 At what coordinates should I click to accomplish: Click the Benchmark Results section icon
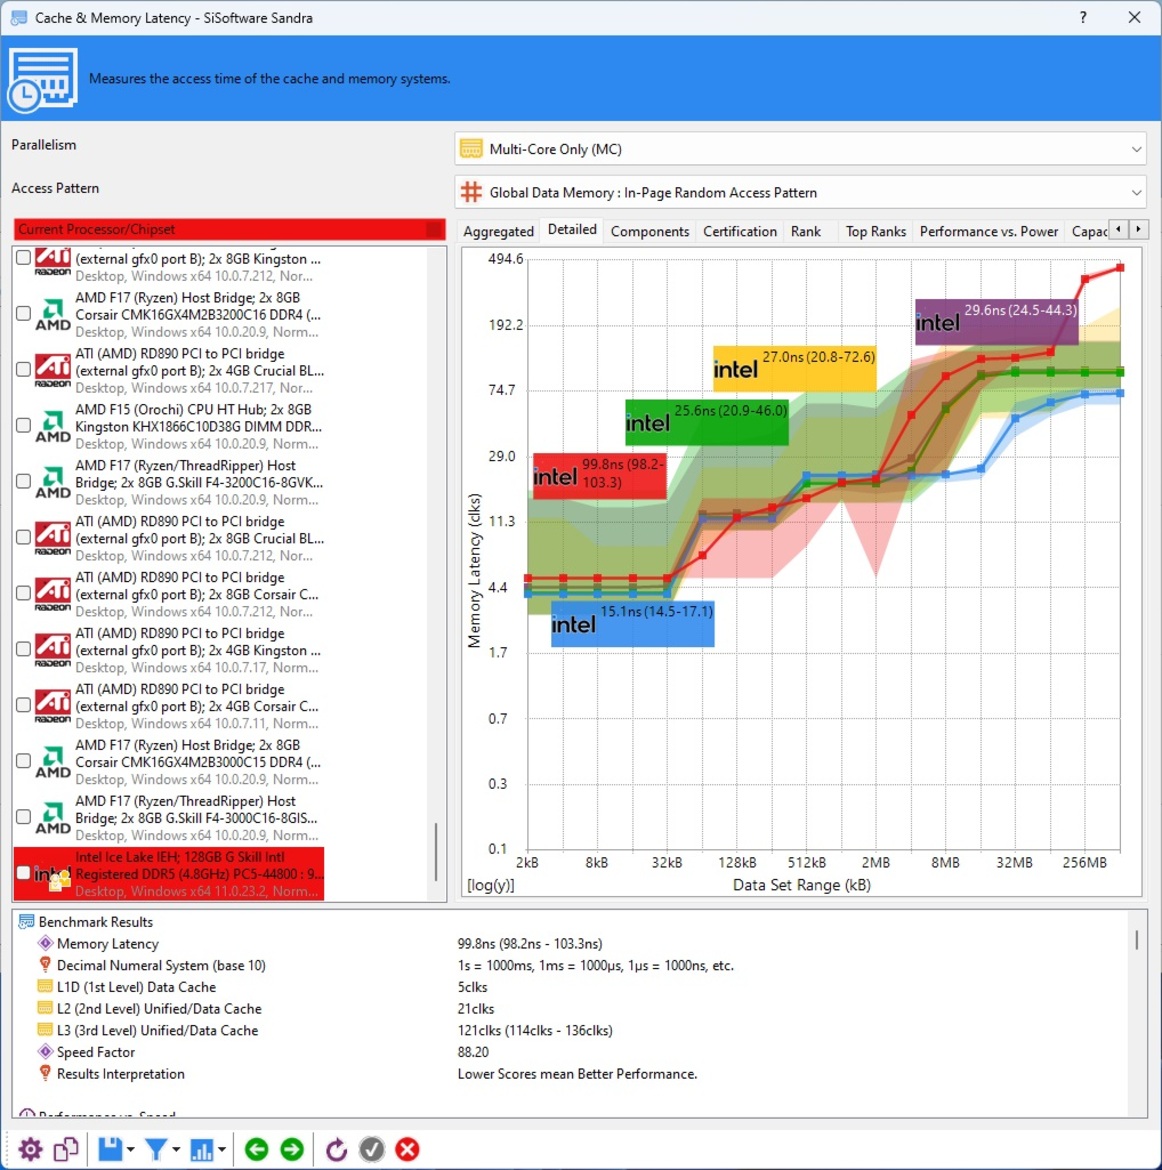[27, 922]
